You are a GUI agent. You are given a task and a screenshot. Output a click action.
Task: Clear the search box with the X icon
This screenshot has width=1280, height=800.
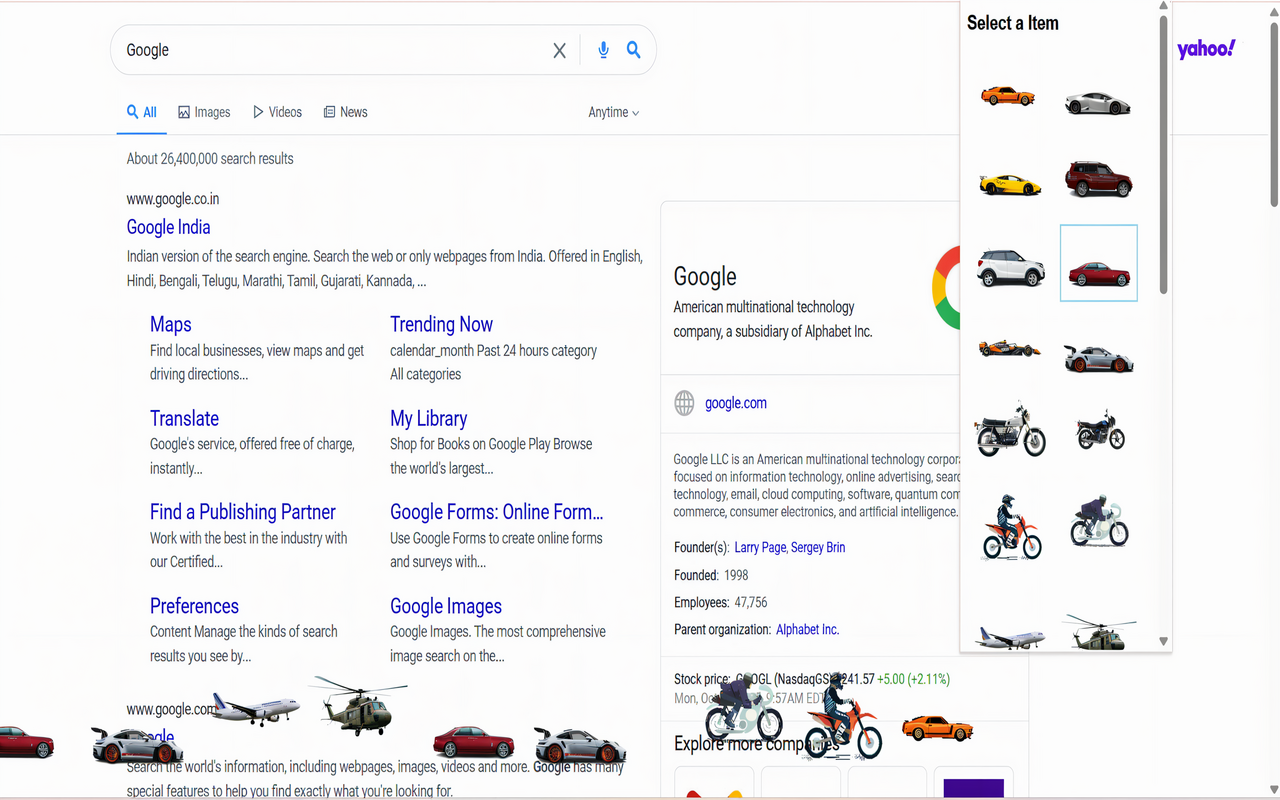click(560, 51)
